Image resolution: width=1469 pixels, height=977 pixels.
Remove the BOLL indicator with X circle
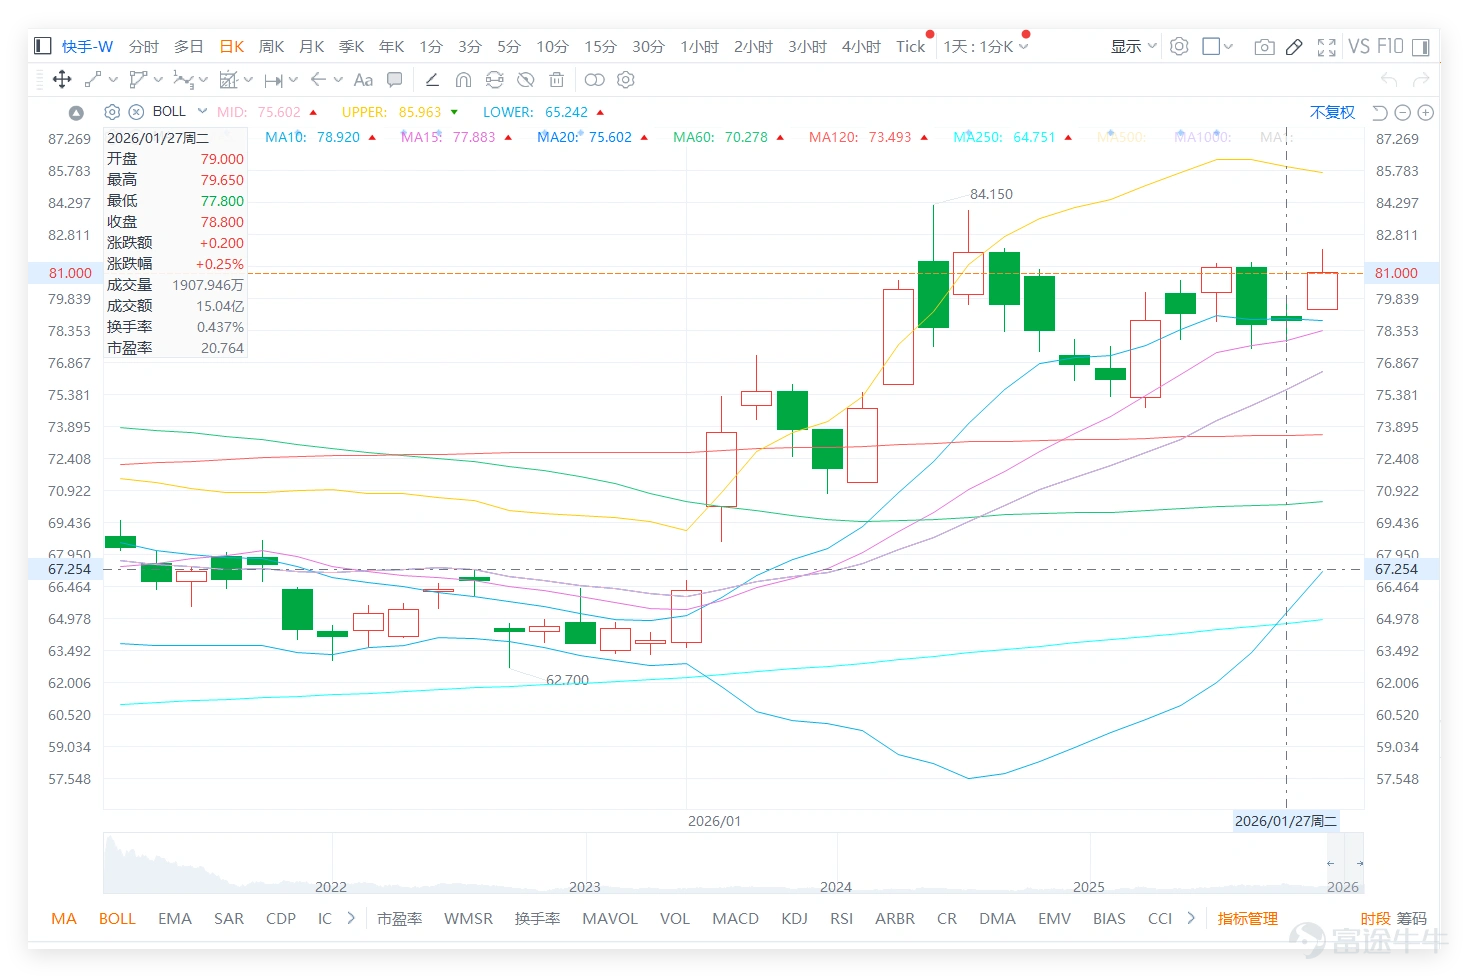click(136, 112)
